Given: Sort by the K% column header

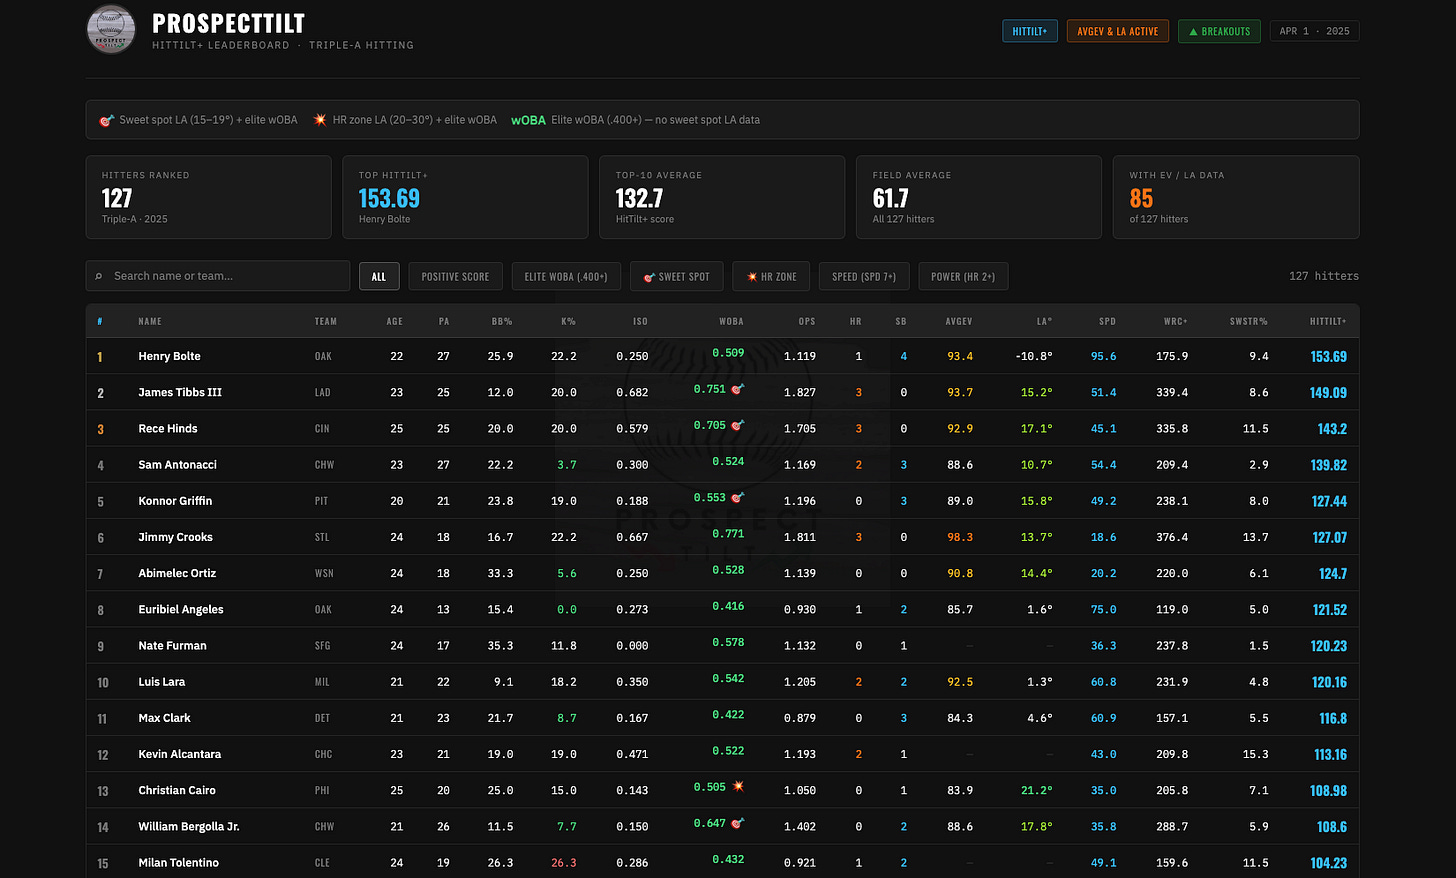Looking at the screenshot, I should point(568,321).
